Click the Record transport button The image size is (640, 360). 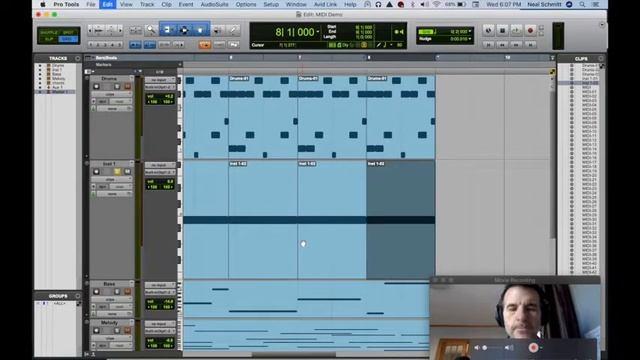point(530,30)
